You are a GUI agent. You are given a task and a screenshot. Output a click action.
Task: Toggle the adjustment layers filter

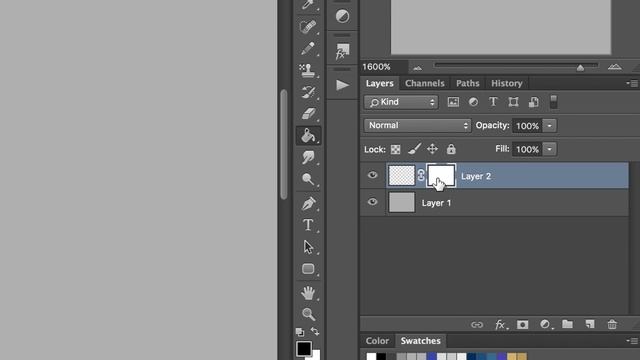473,102
